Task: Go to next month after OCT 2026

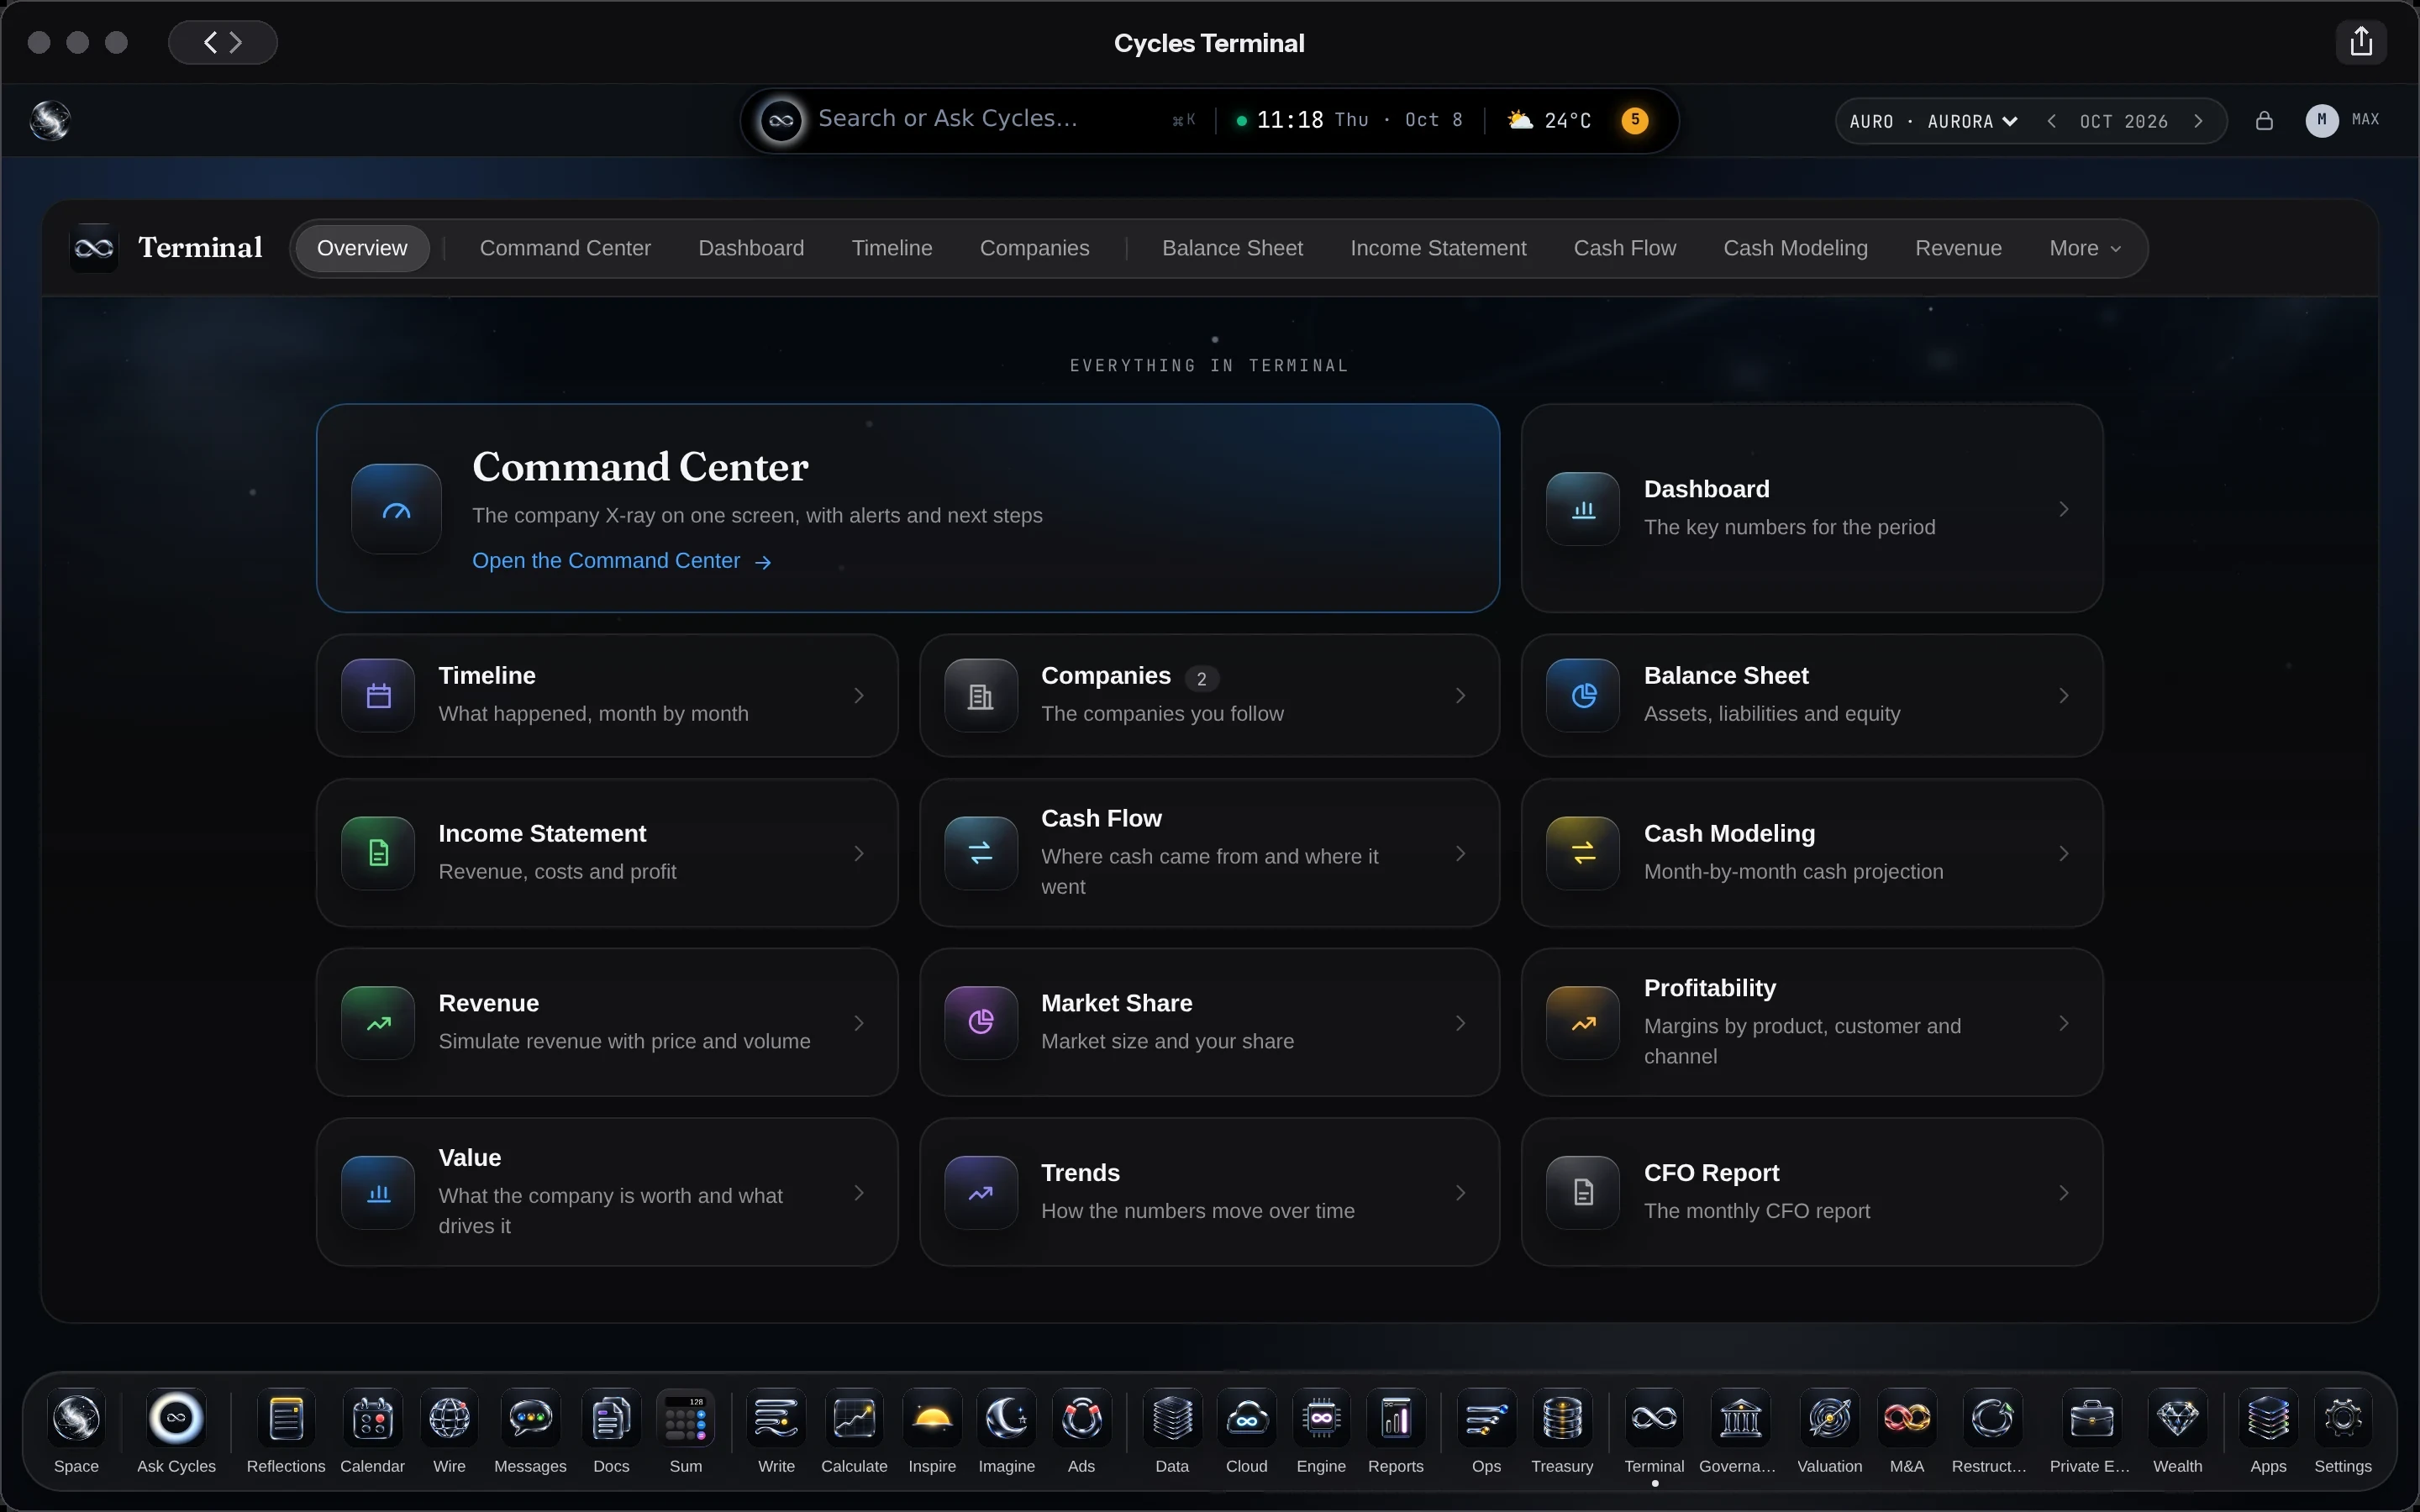Action: (x=2198, y=122)
